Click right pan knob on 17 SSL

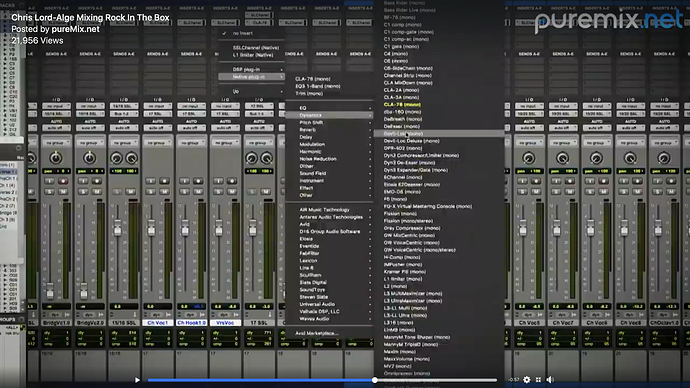tap(267, 158)
